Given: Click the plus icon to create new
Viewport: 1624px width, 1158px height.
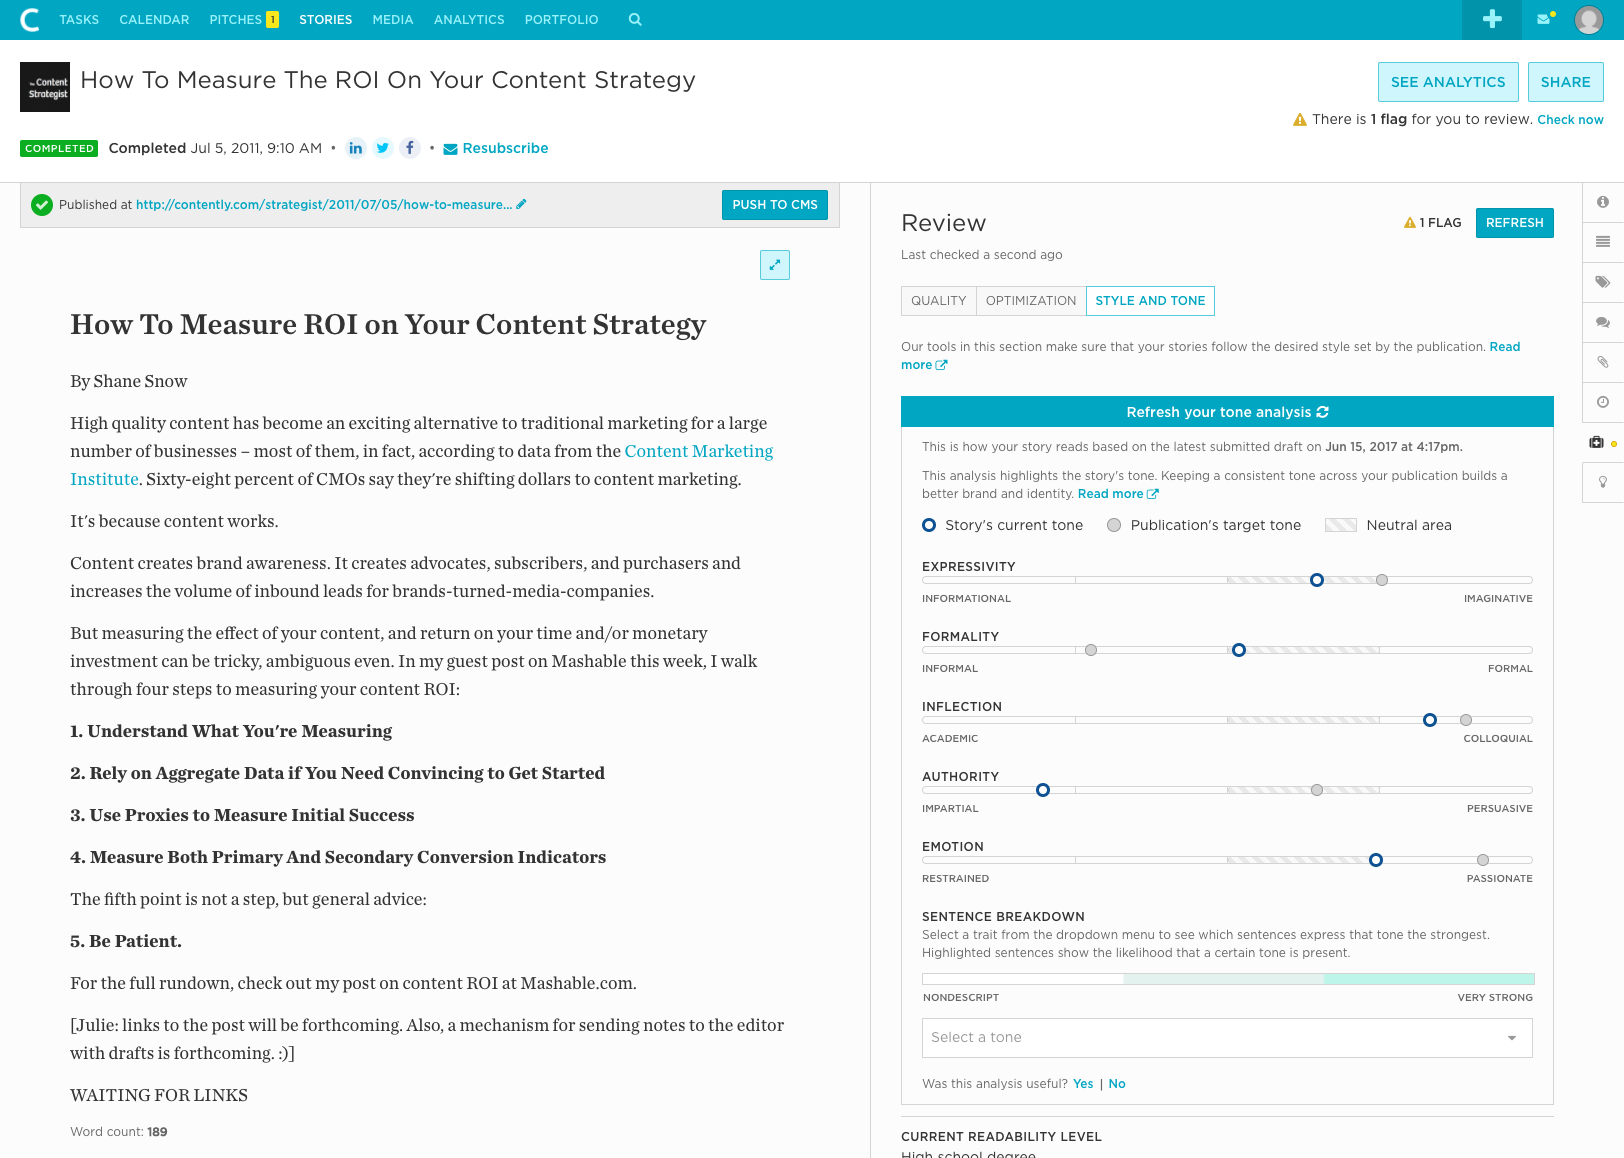Looking at the screenshot, I should (x=1491, y=20).
